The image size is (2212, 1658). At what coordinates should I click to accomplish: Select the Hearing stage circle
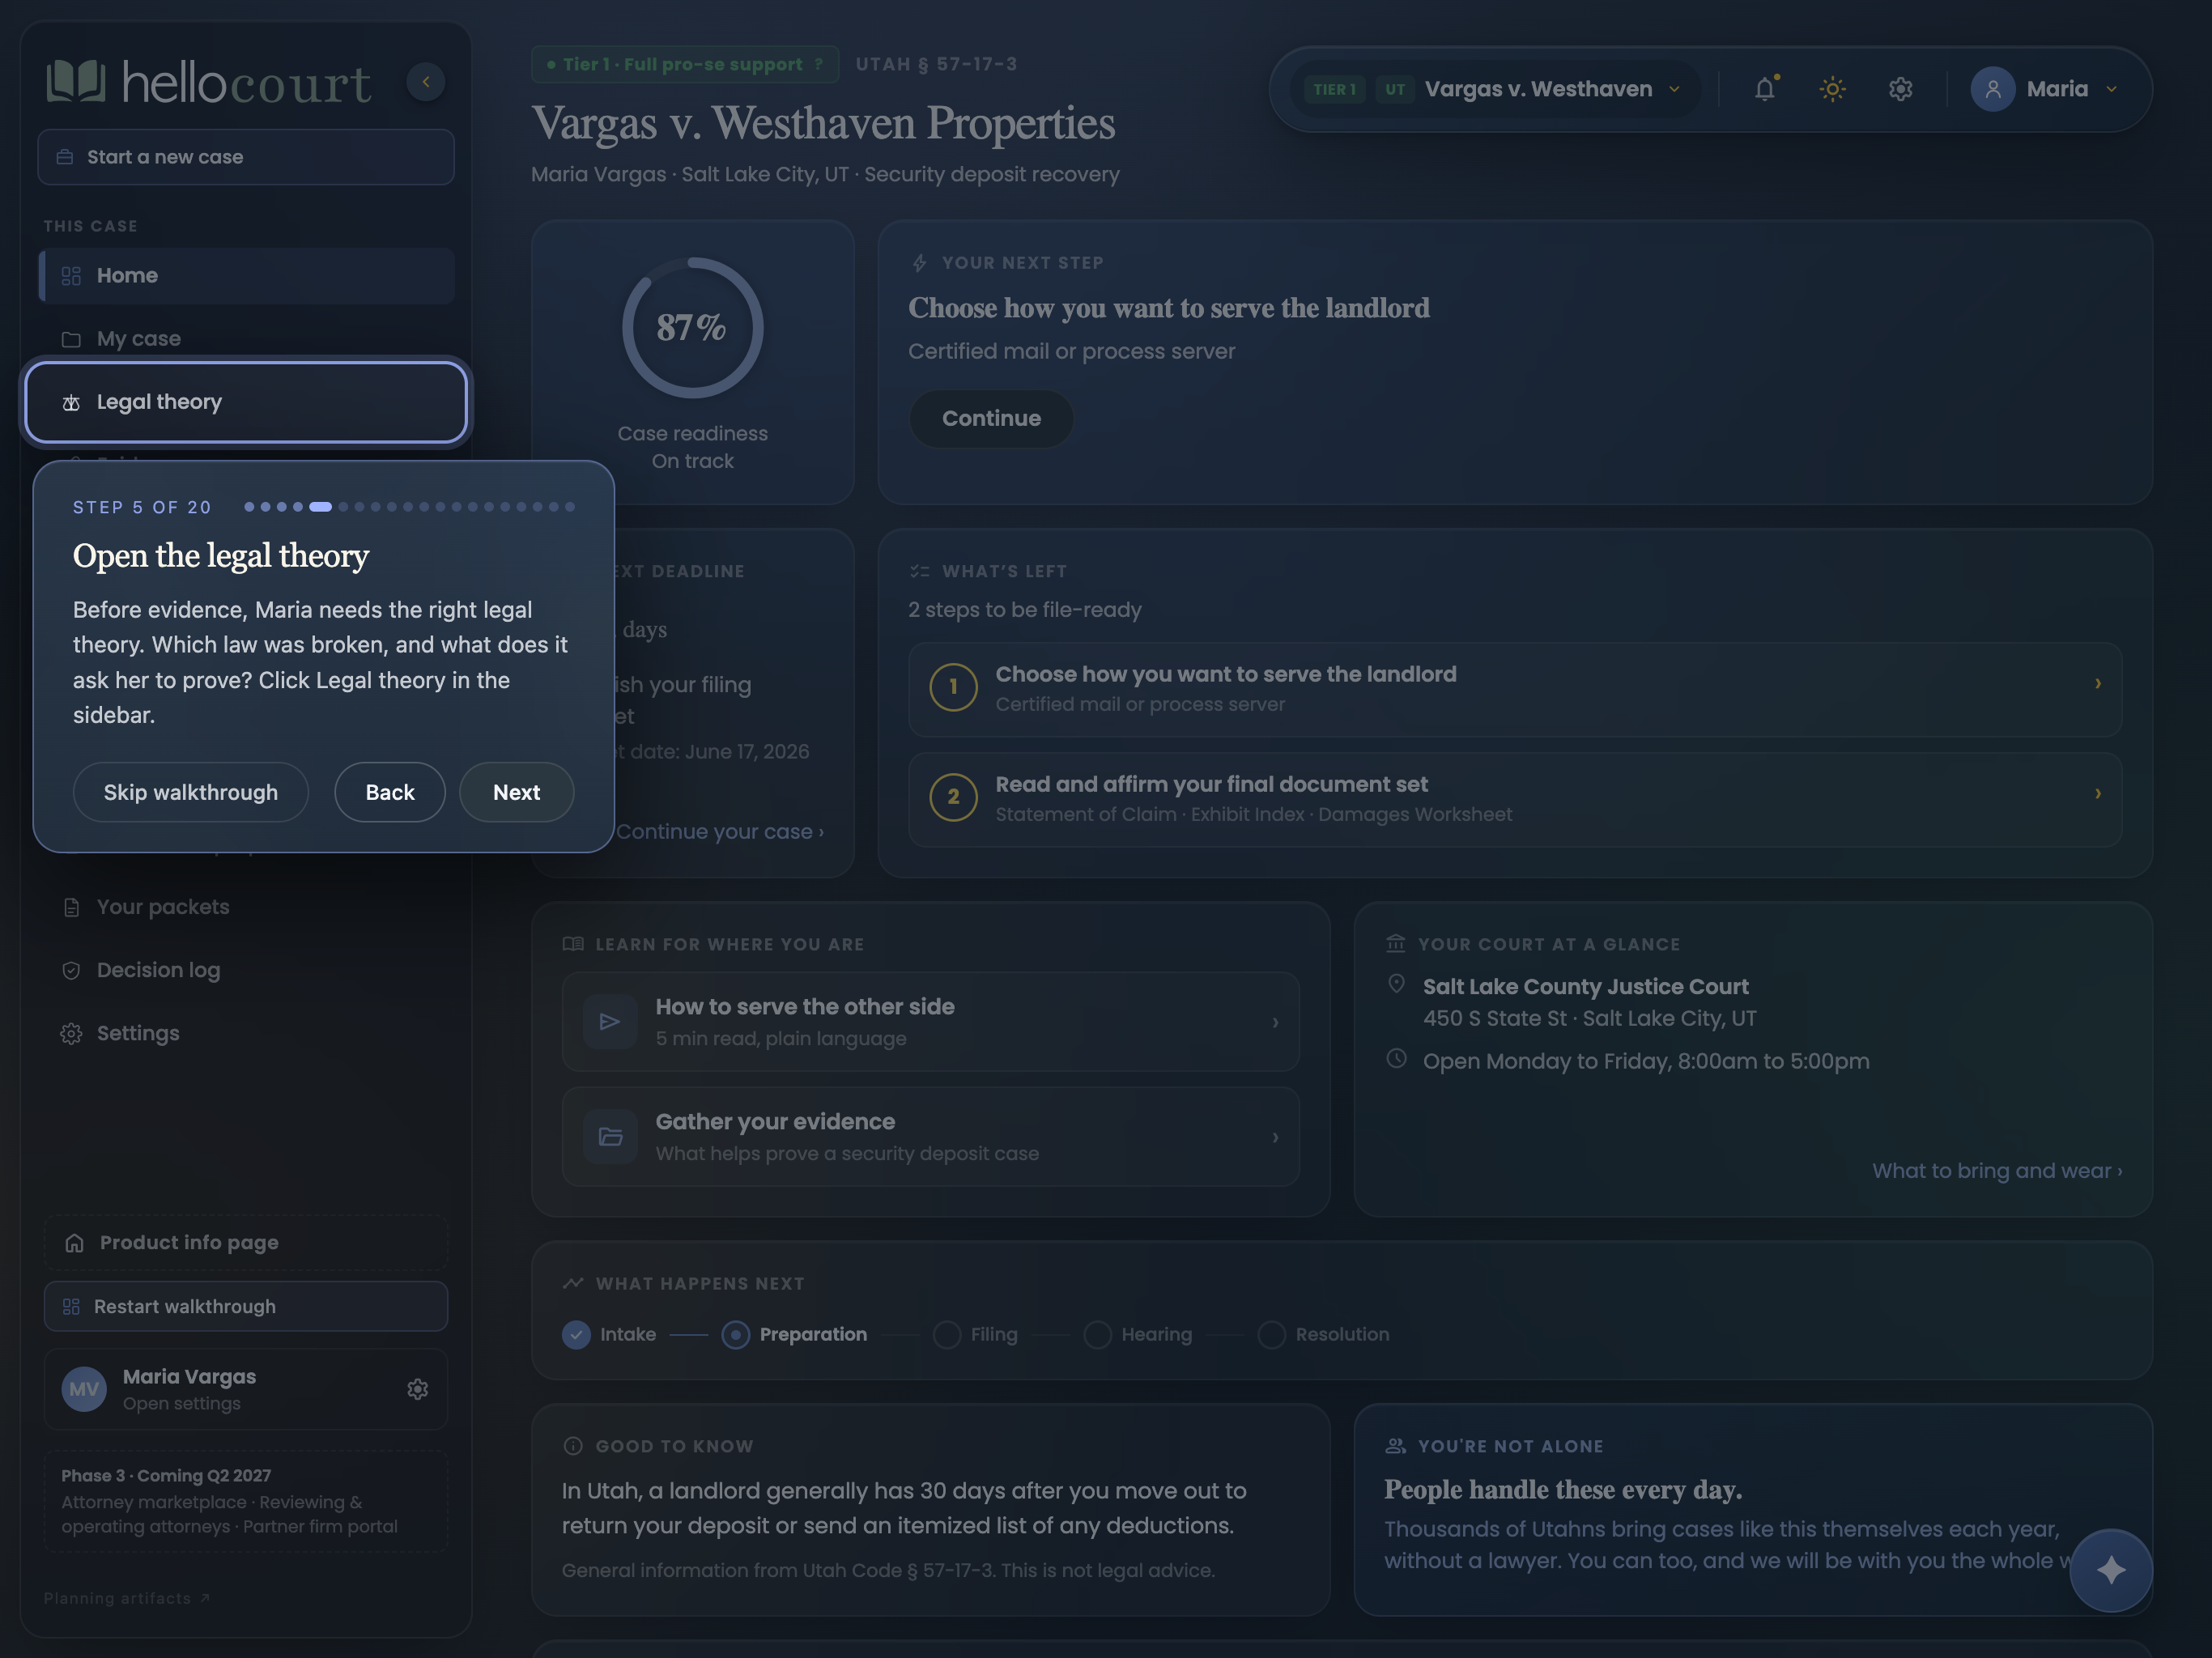[x=1097, y=1335]
